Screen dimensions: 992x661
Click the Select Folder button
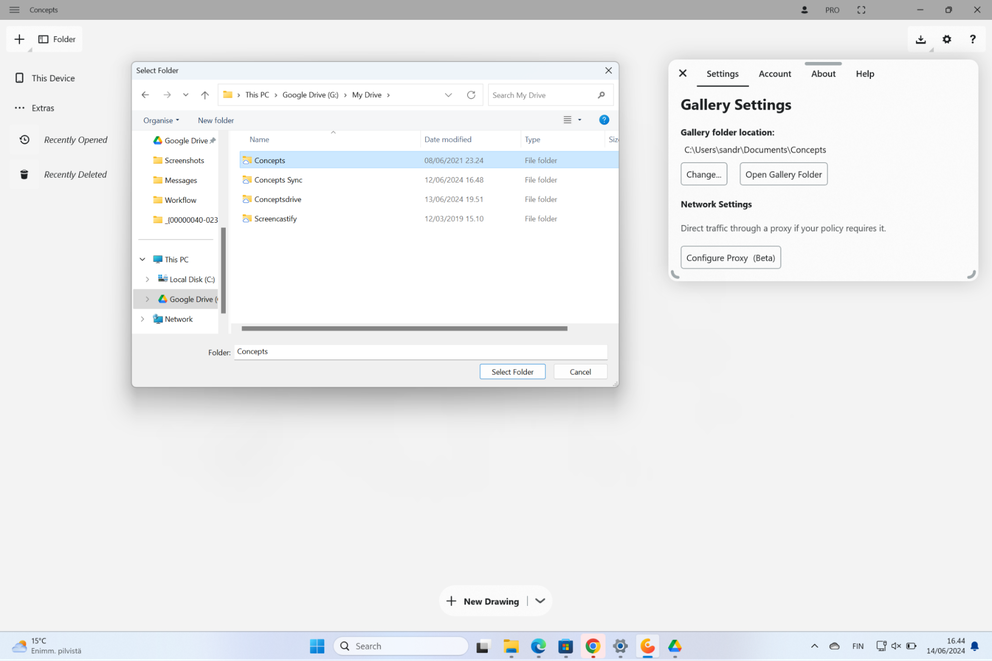(x=512, y=371)
